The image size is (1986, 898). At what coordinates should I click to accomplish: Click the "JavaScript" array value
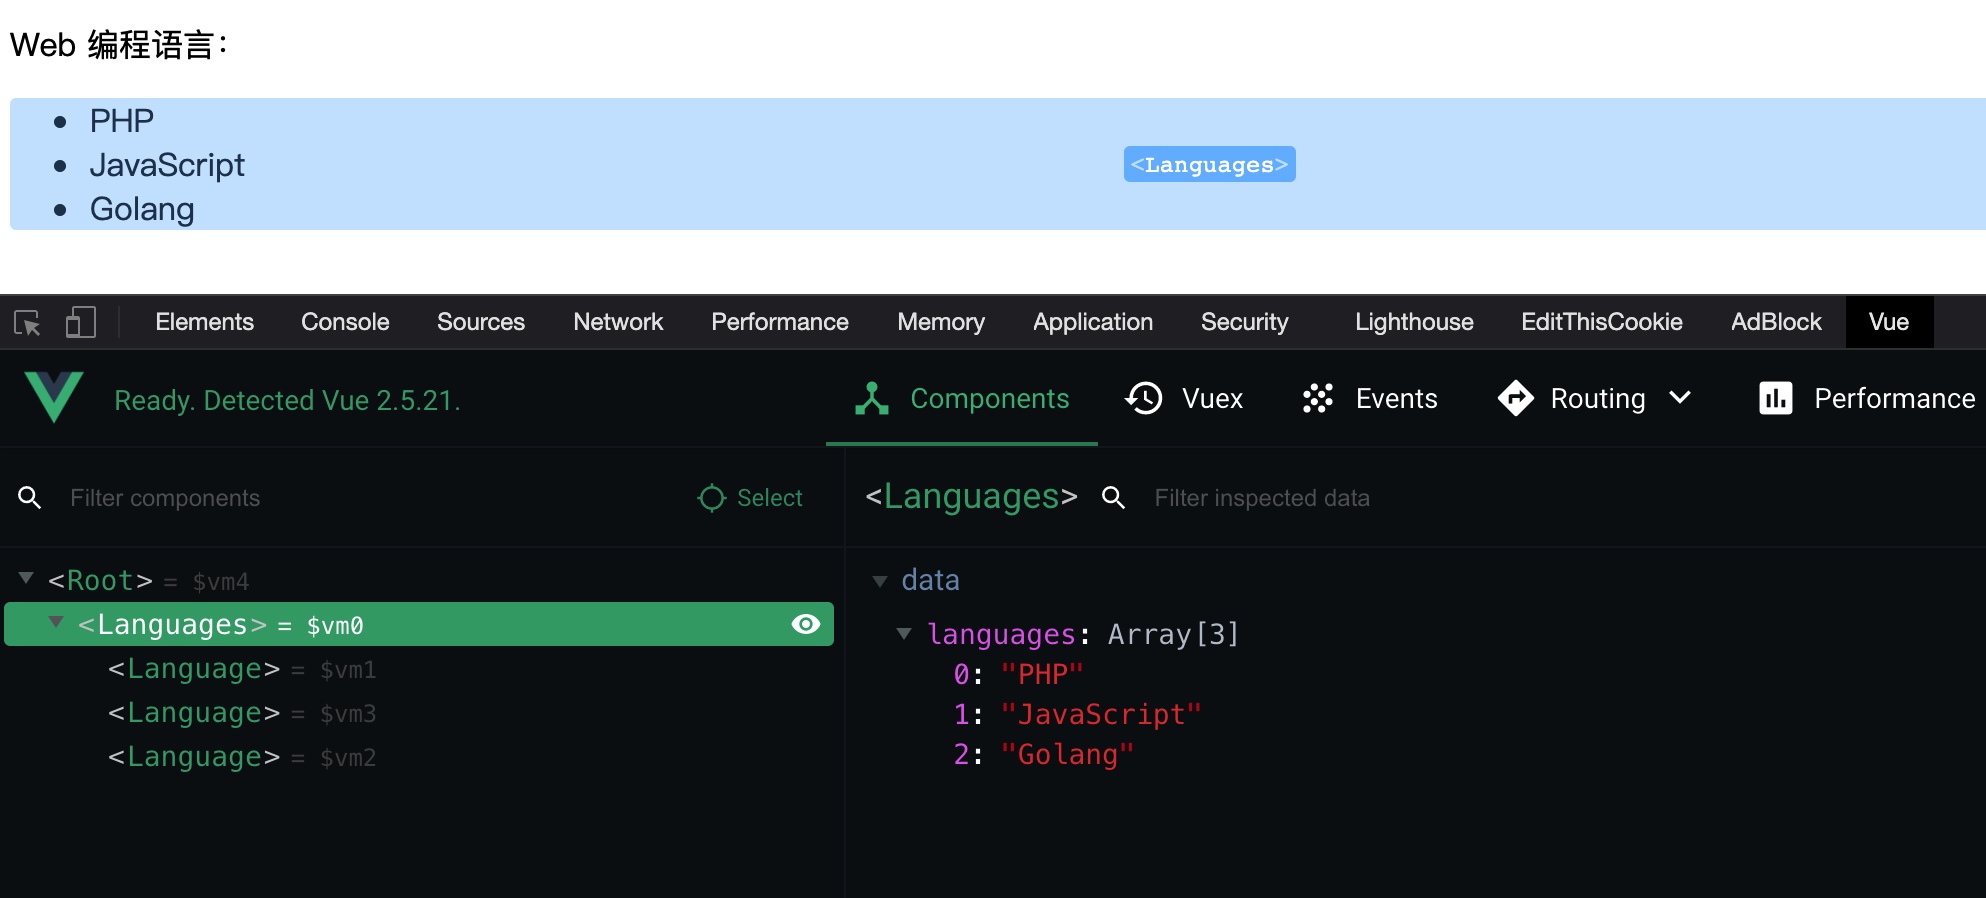point(1101,714)
